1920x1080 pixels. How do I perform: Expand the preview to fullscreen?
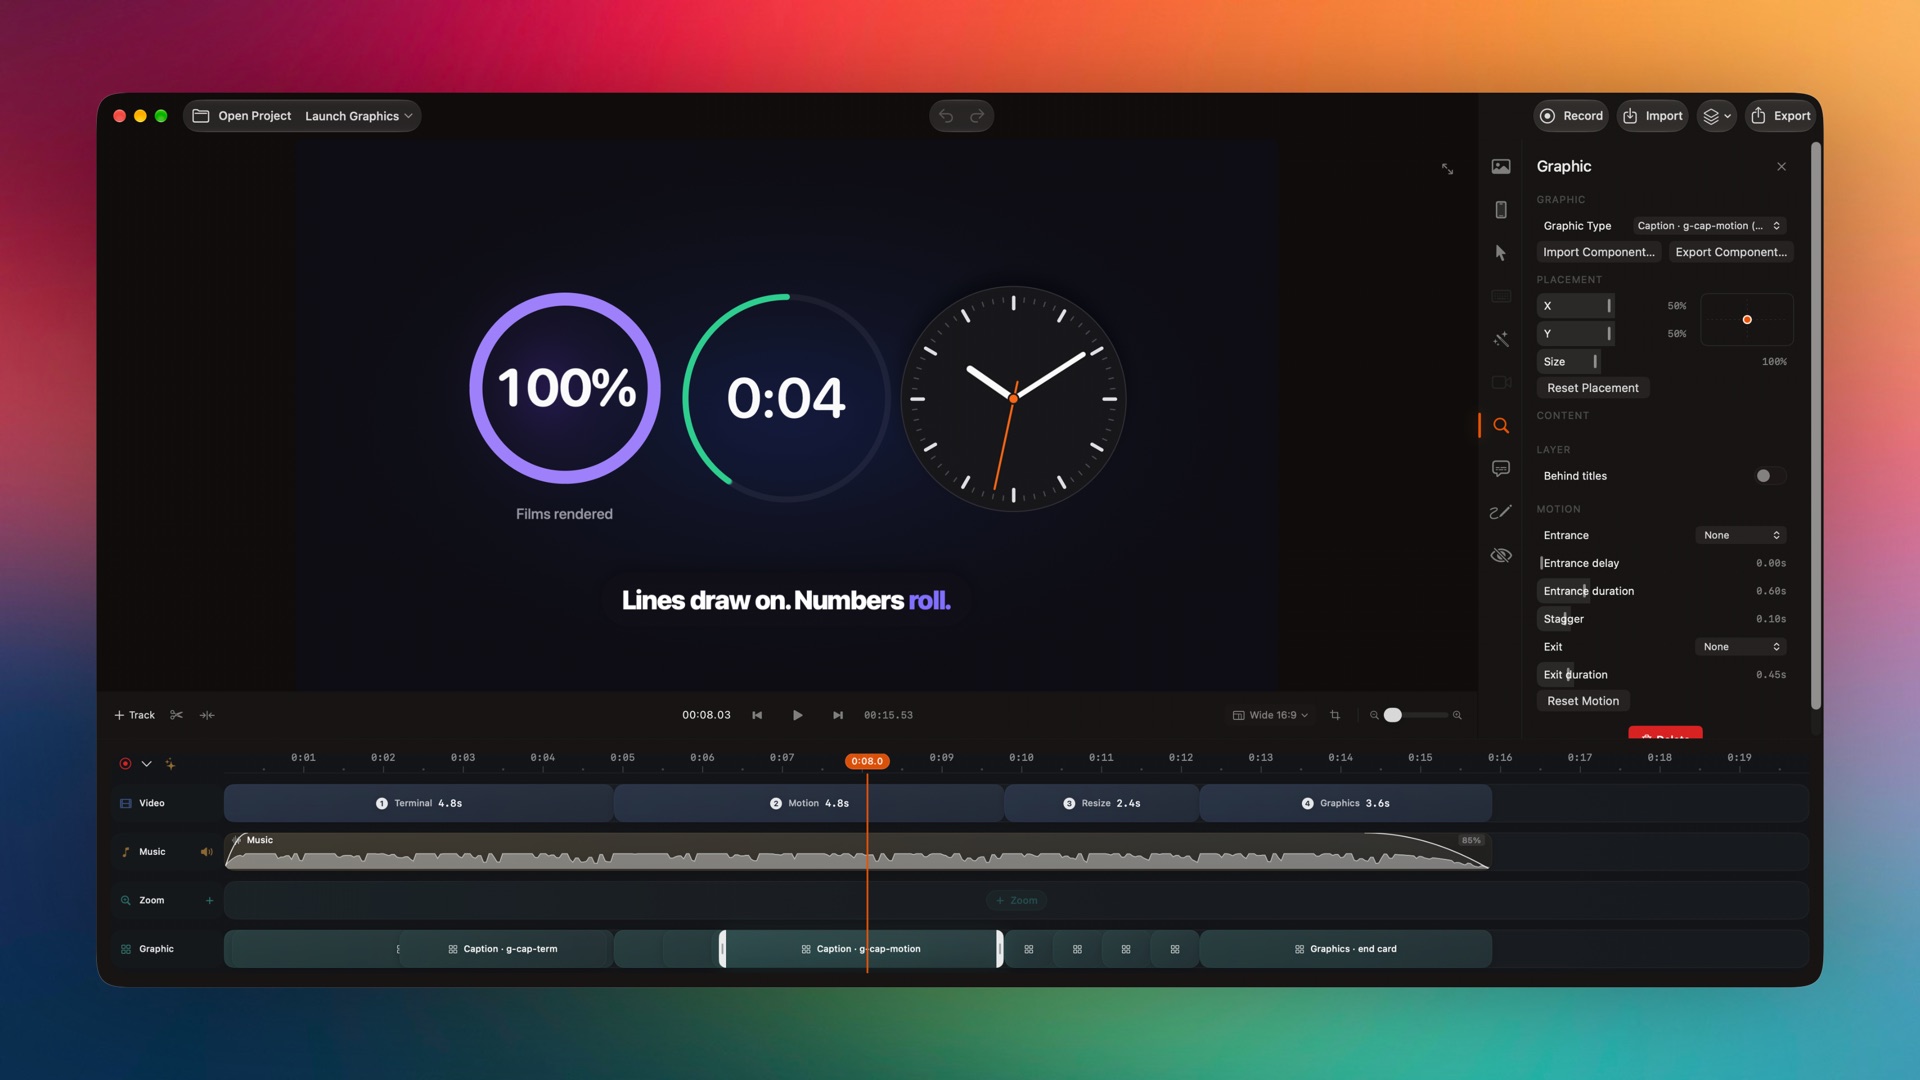[1447, 169]
